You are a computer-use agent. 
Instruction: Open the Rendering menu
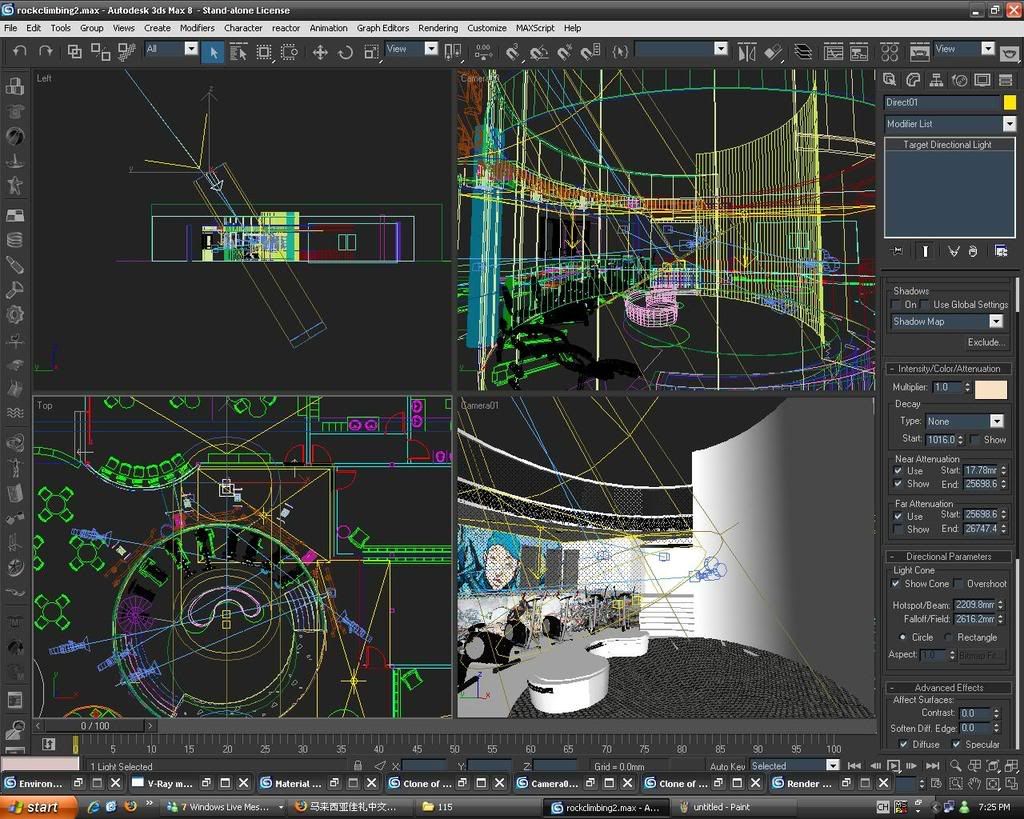click(438, 28)
